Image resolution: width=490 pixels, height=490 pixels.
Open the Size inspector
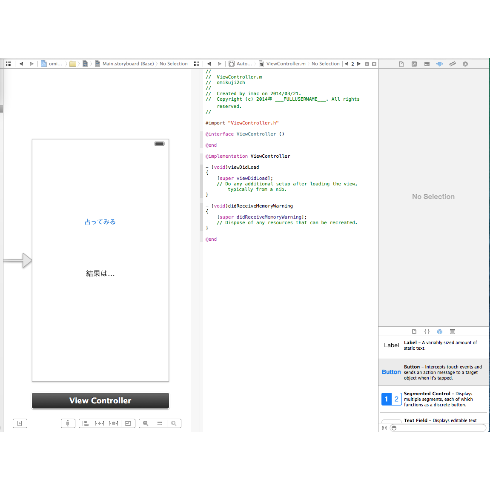(452, 64)
